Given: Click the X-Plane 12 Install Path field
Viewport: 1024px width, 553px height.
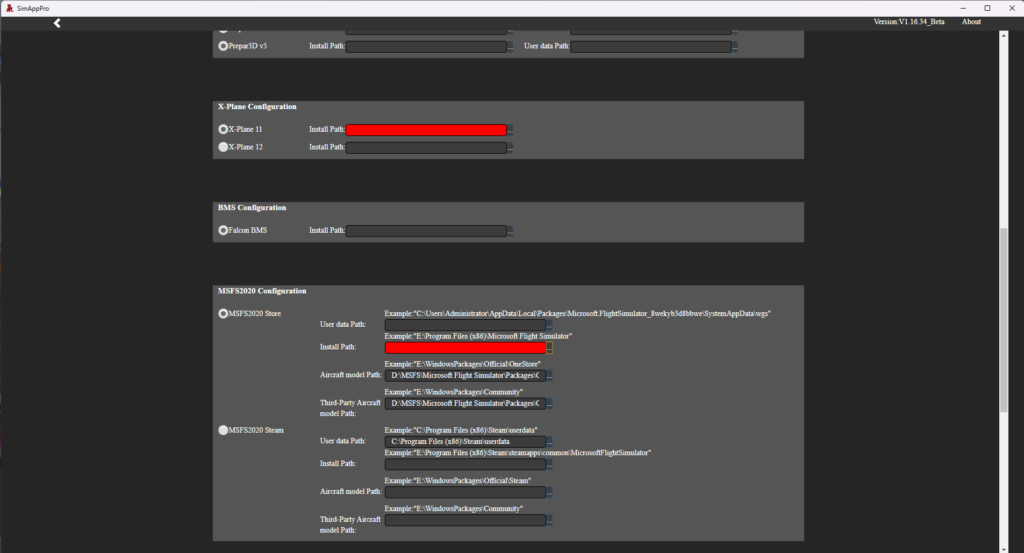Looking at the screenshot, I should click(x=426, y=148).
